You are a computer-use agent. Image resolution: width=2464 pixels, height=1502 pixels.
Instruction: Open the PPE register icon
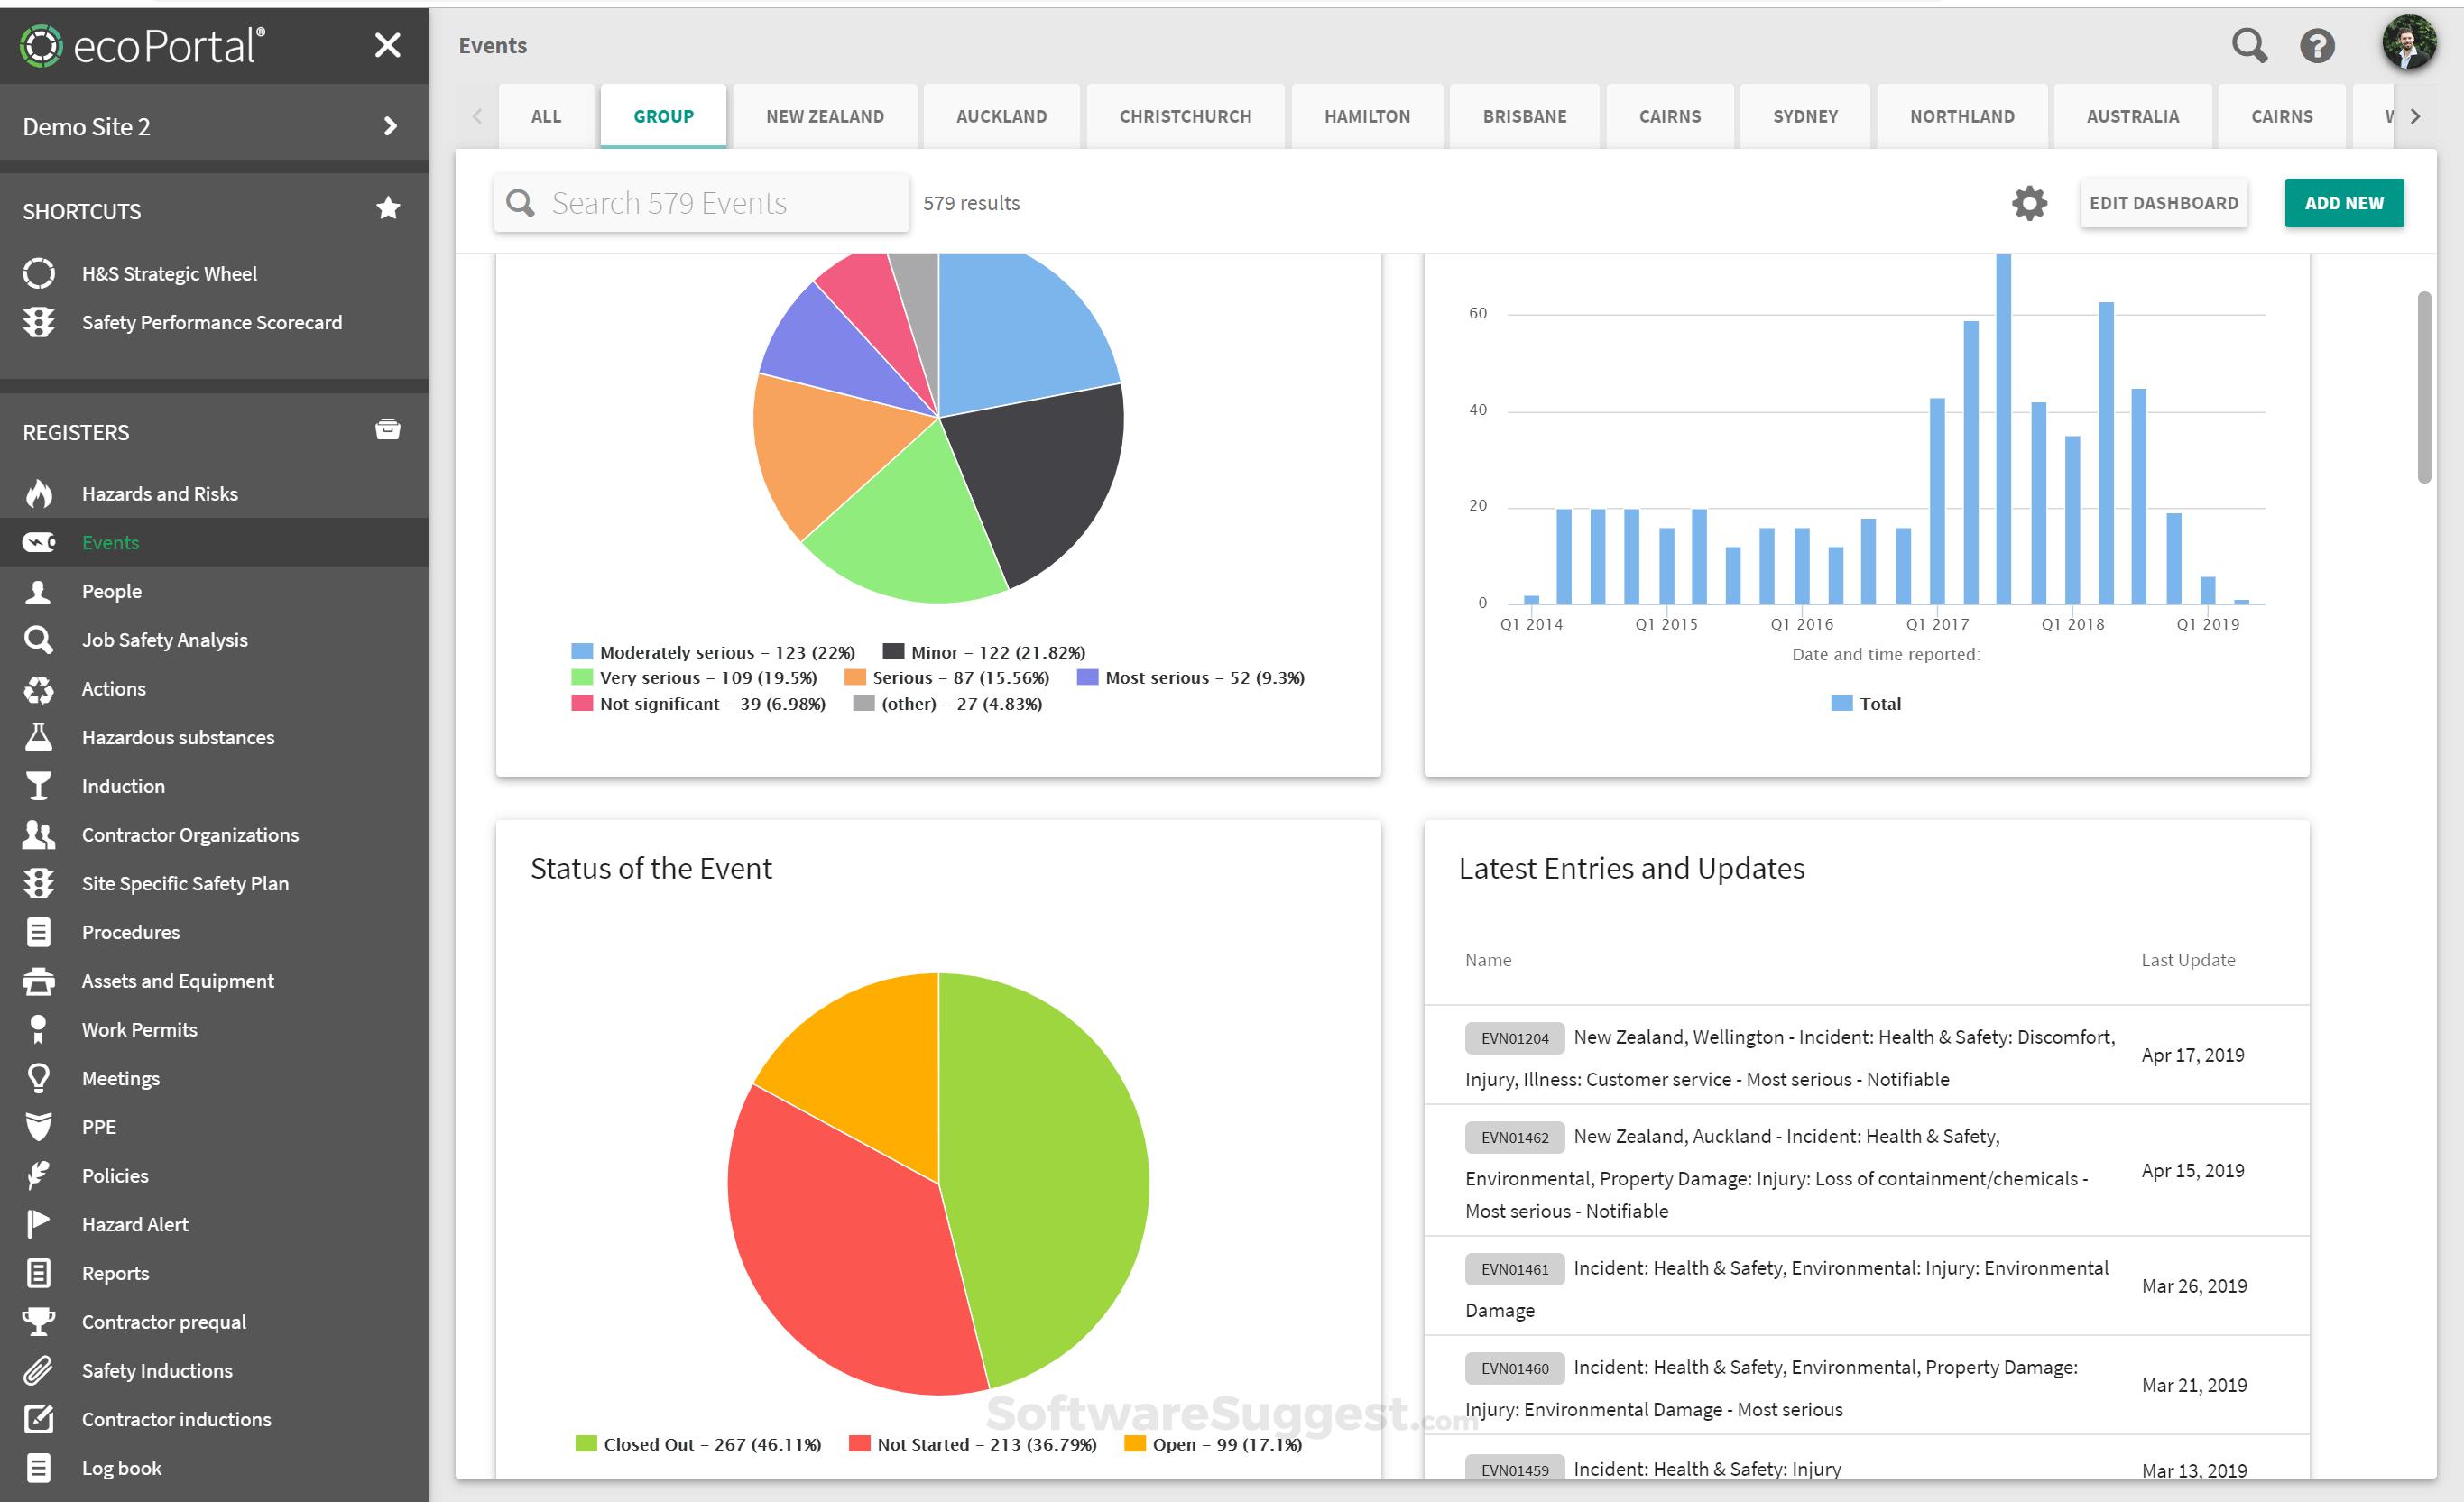[x=38, y=1126]
